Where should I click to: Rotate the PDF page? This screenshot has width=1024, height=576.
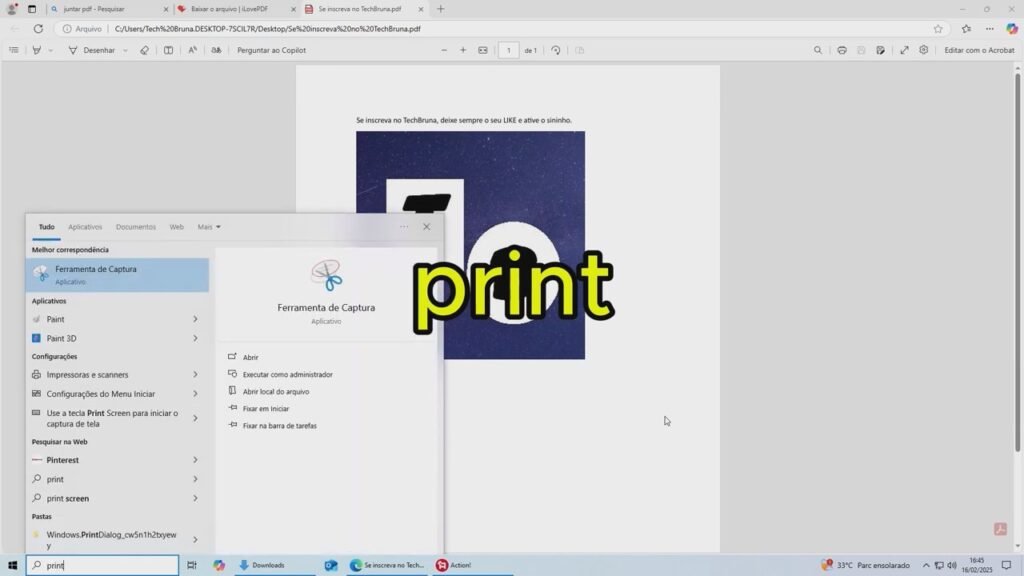(x=556, y=50)
